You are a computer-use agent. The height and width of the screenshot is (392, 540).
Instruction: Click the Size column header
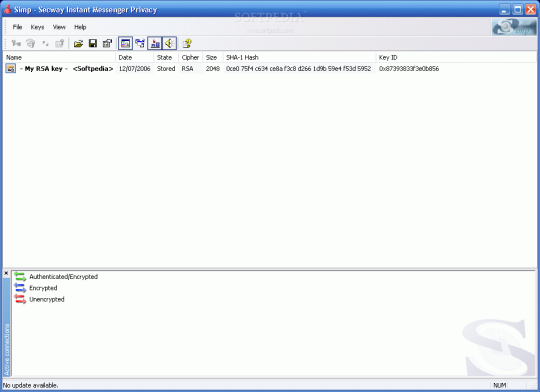click(x=213, y=57)
